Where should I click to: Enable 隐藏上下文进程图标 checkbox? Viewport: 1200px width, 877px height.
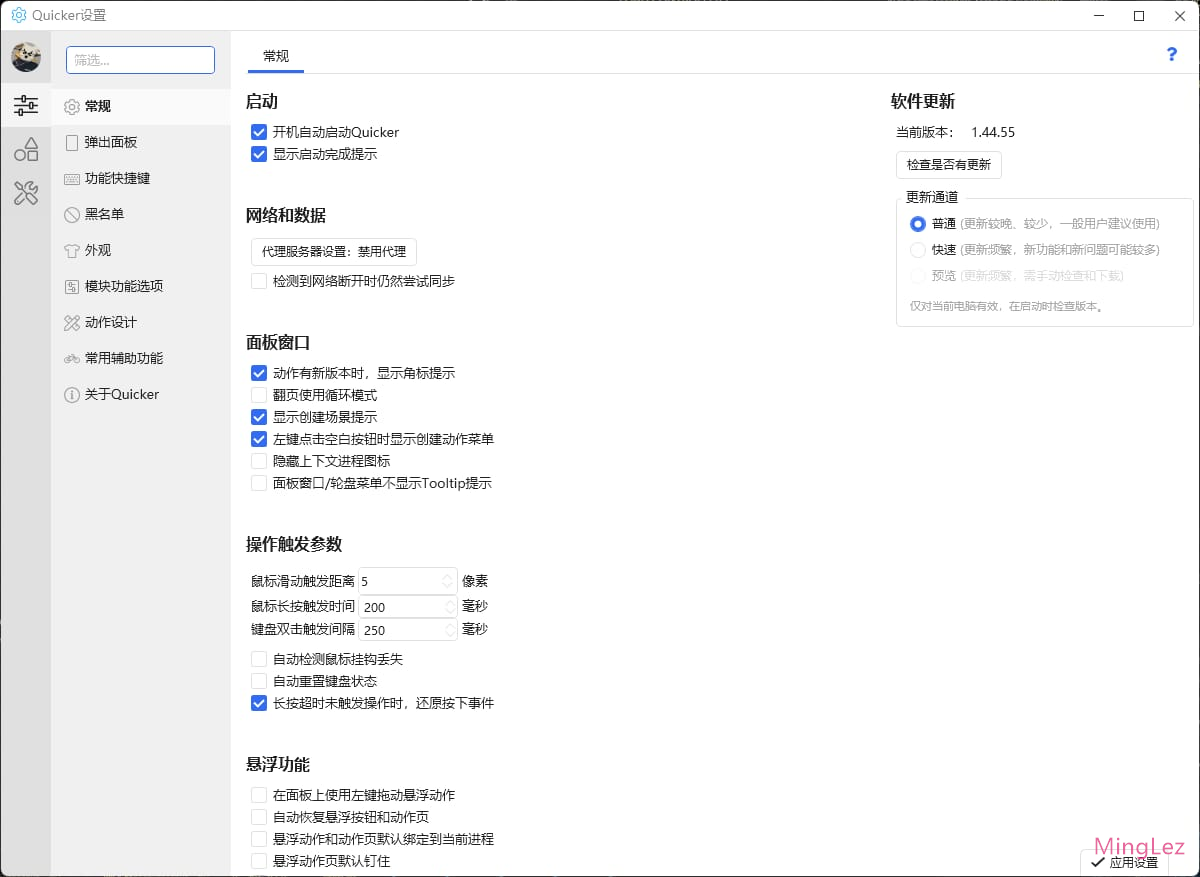[259, 461]
